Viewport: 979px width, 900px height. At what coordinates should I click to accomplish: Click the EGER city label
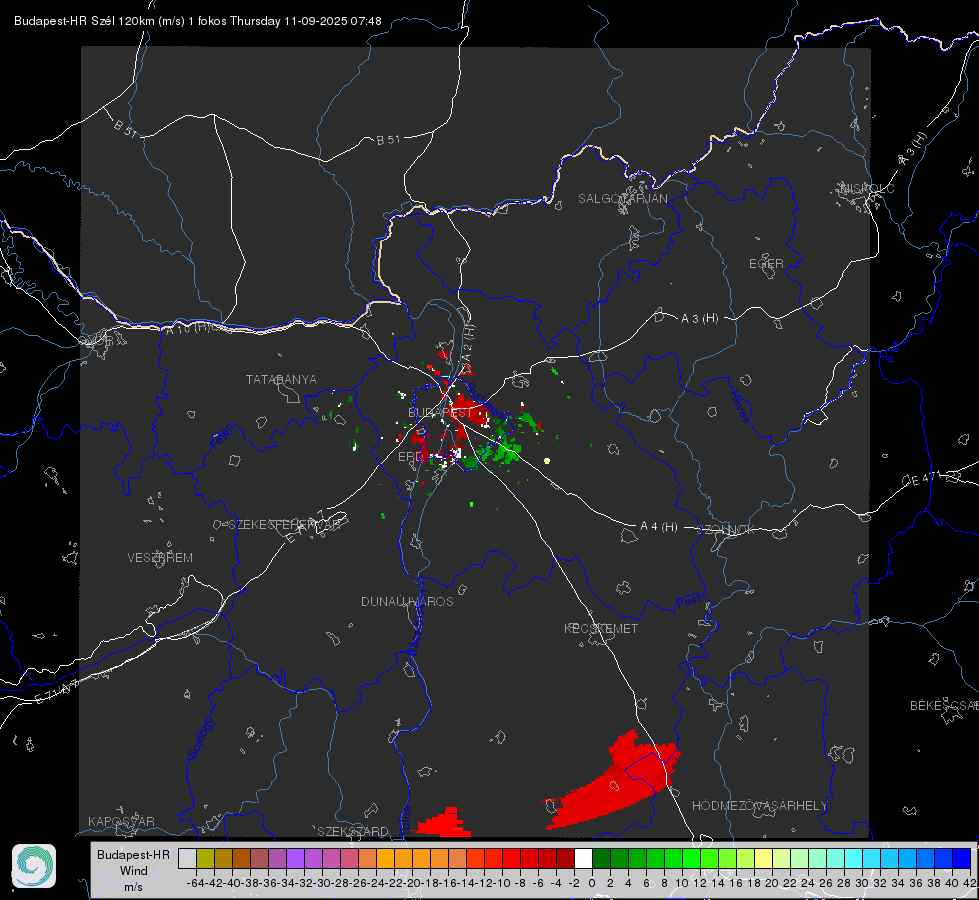click(x=766, y=264)
